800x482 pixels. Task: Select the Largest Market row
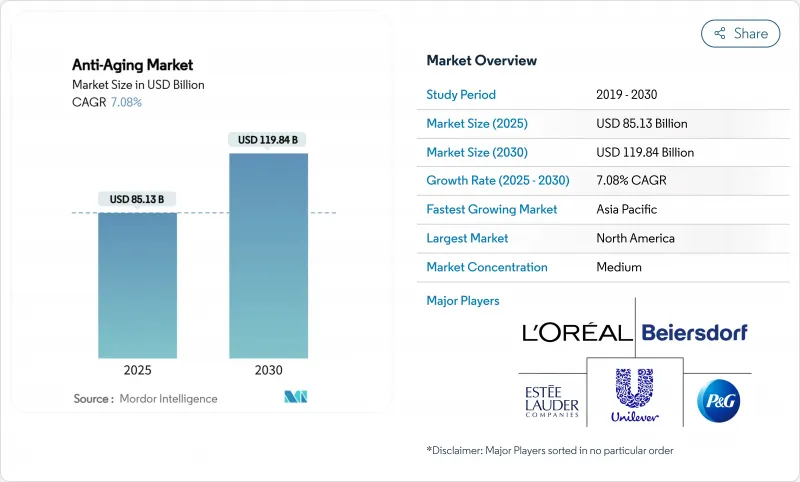coord(588,238)
